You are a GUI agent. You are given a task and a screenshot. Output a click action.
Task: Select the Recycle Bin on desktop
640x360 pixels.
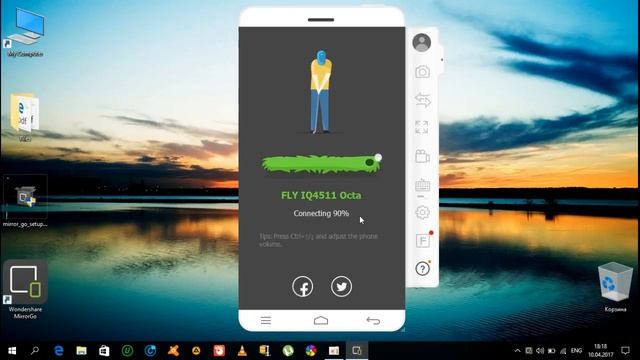(615, 287)
